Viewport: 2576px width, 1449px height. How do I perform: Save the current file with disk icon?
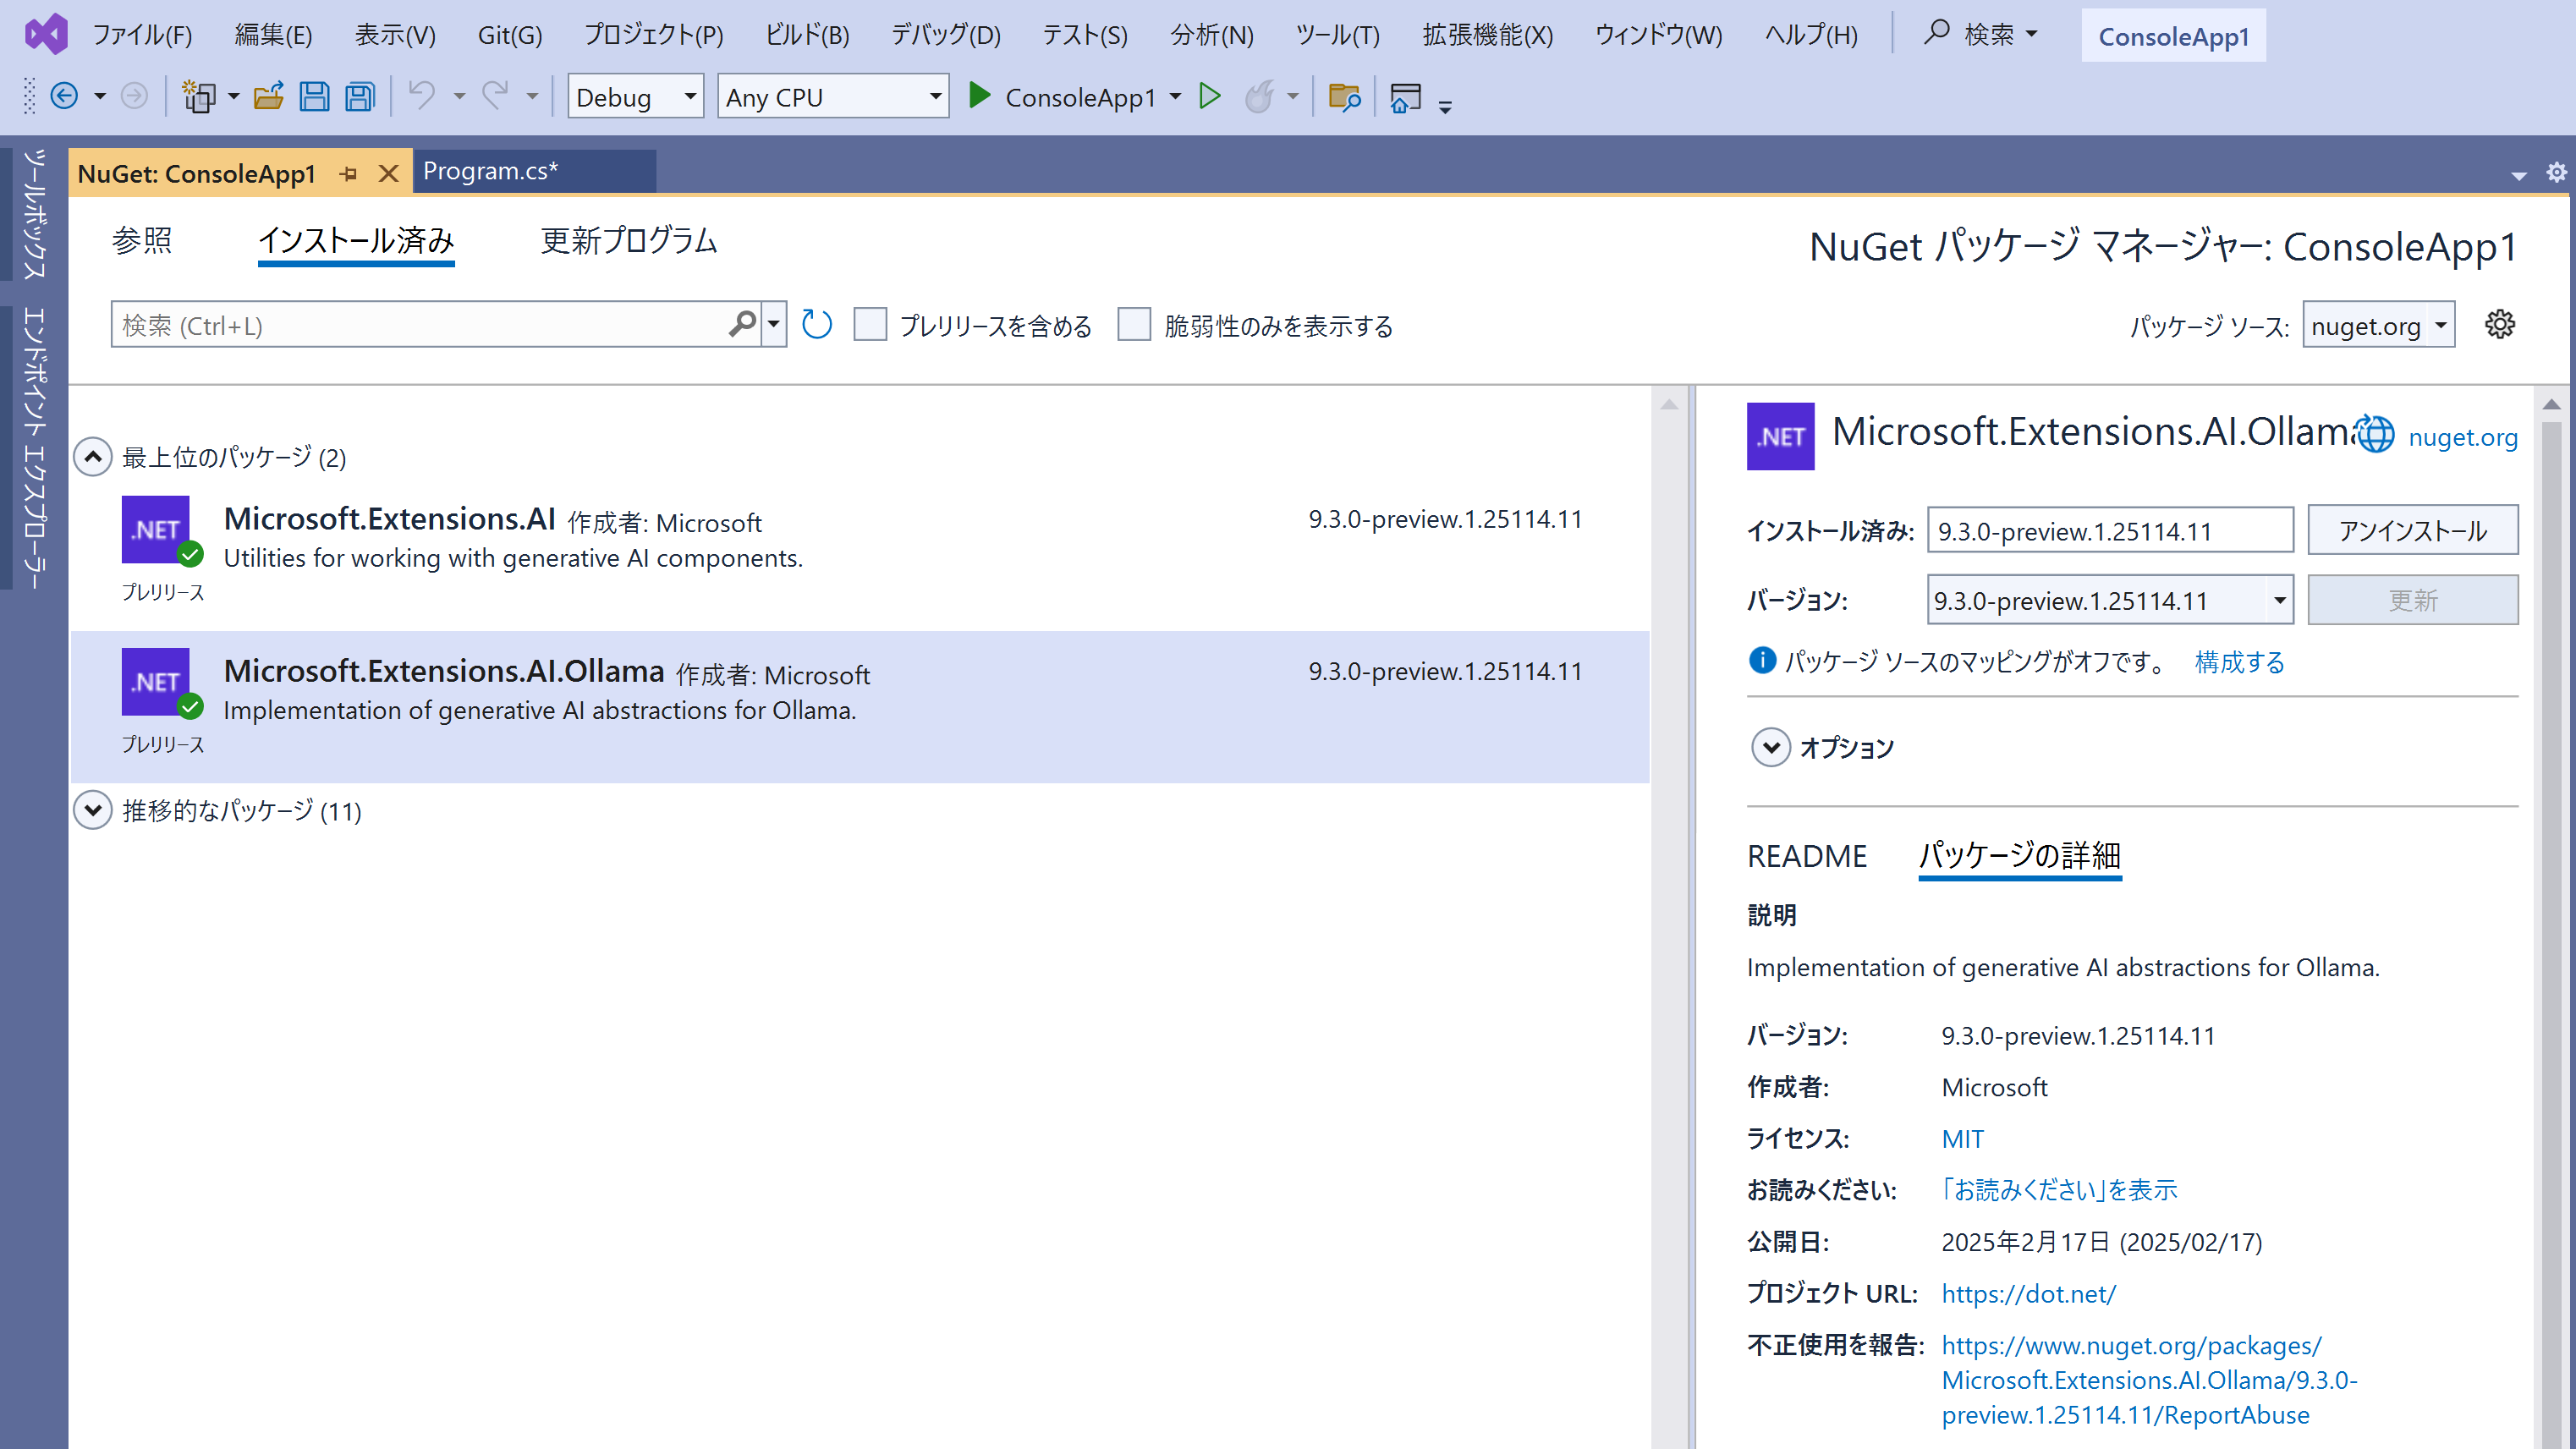[314, 97]
